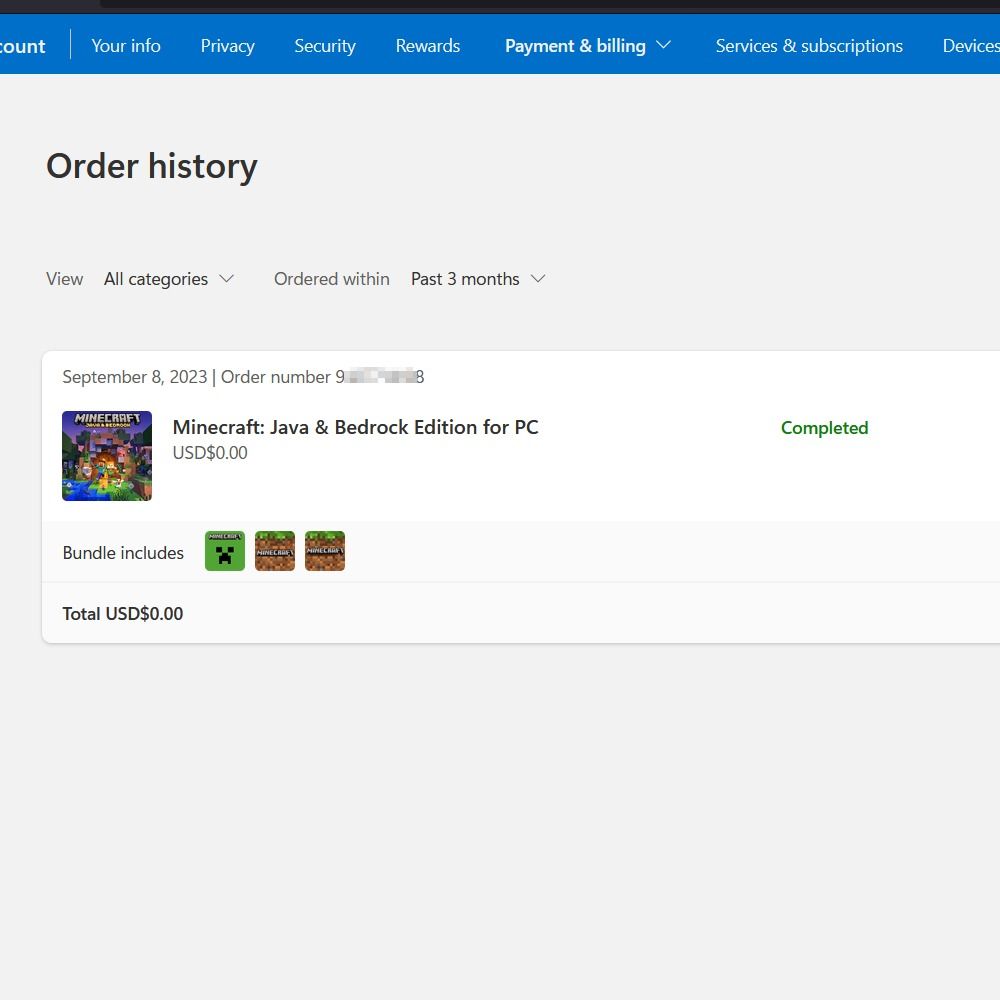
Task: Navigate to Security settings
Action: point(324,45)
